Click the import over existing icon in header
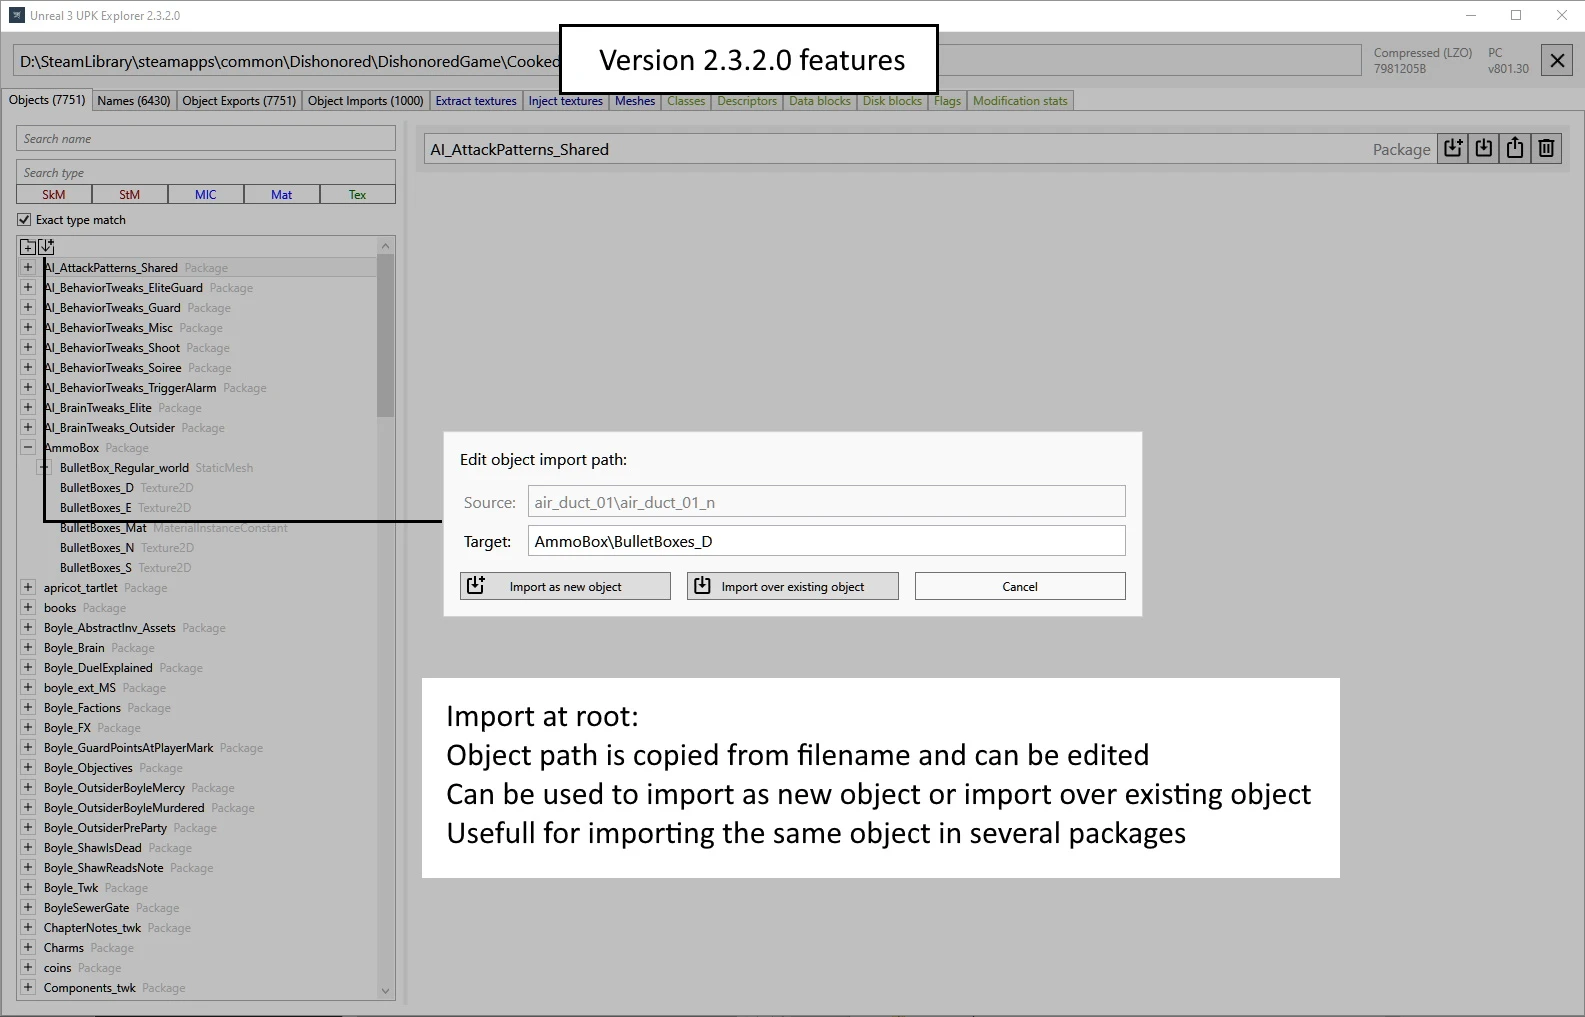Viewport: 1585px width, 1017px height. coord(1484,149)
